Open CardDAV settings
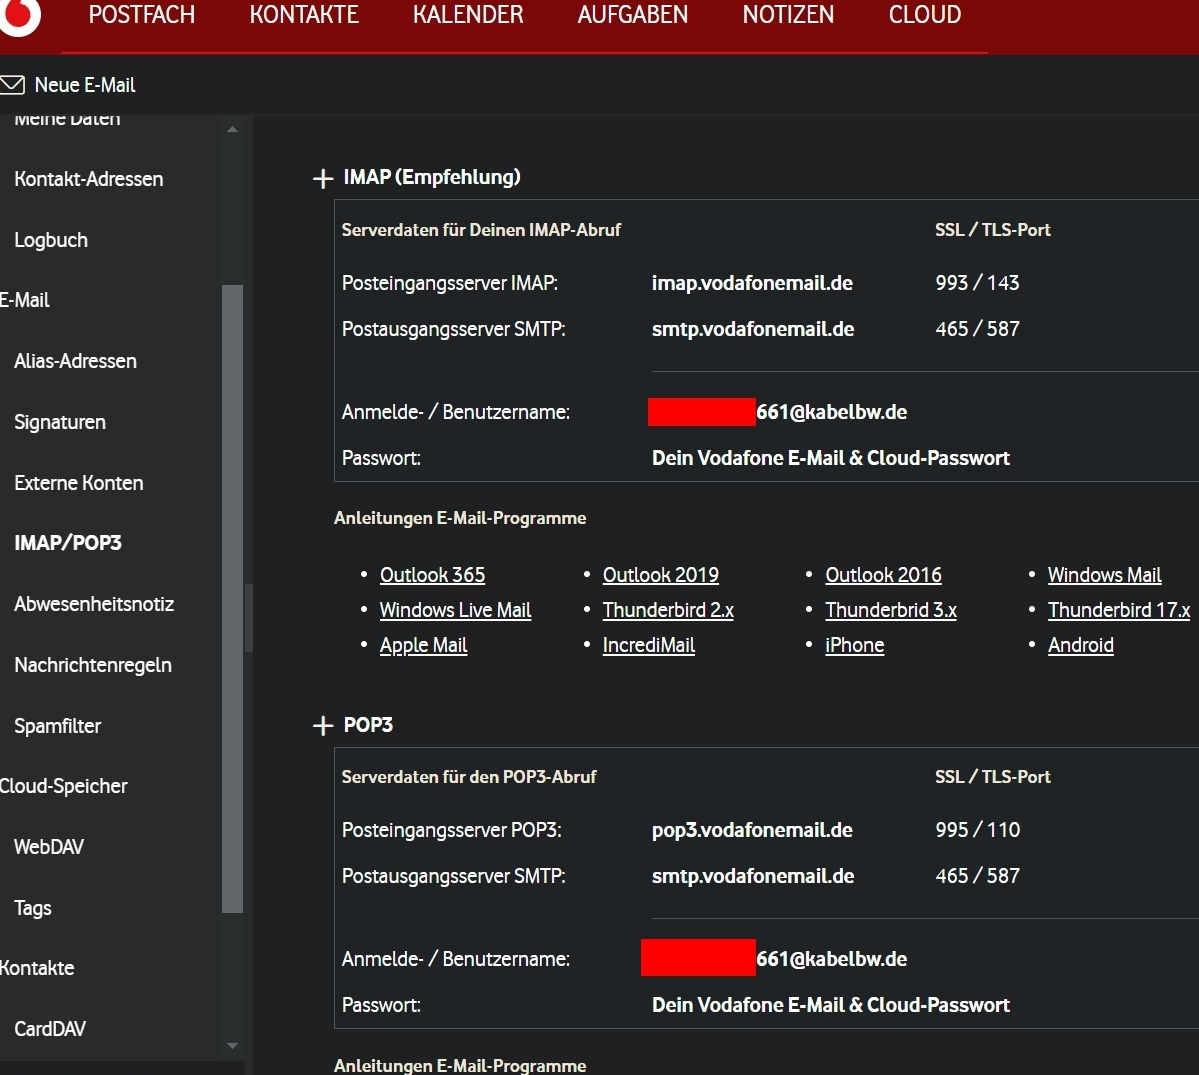The image size is (1199, 1075). [50, 1029]
